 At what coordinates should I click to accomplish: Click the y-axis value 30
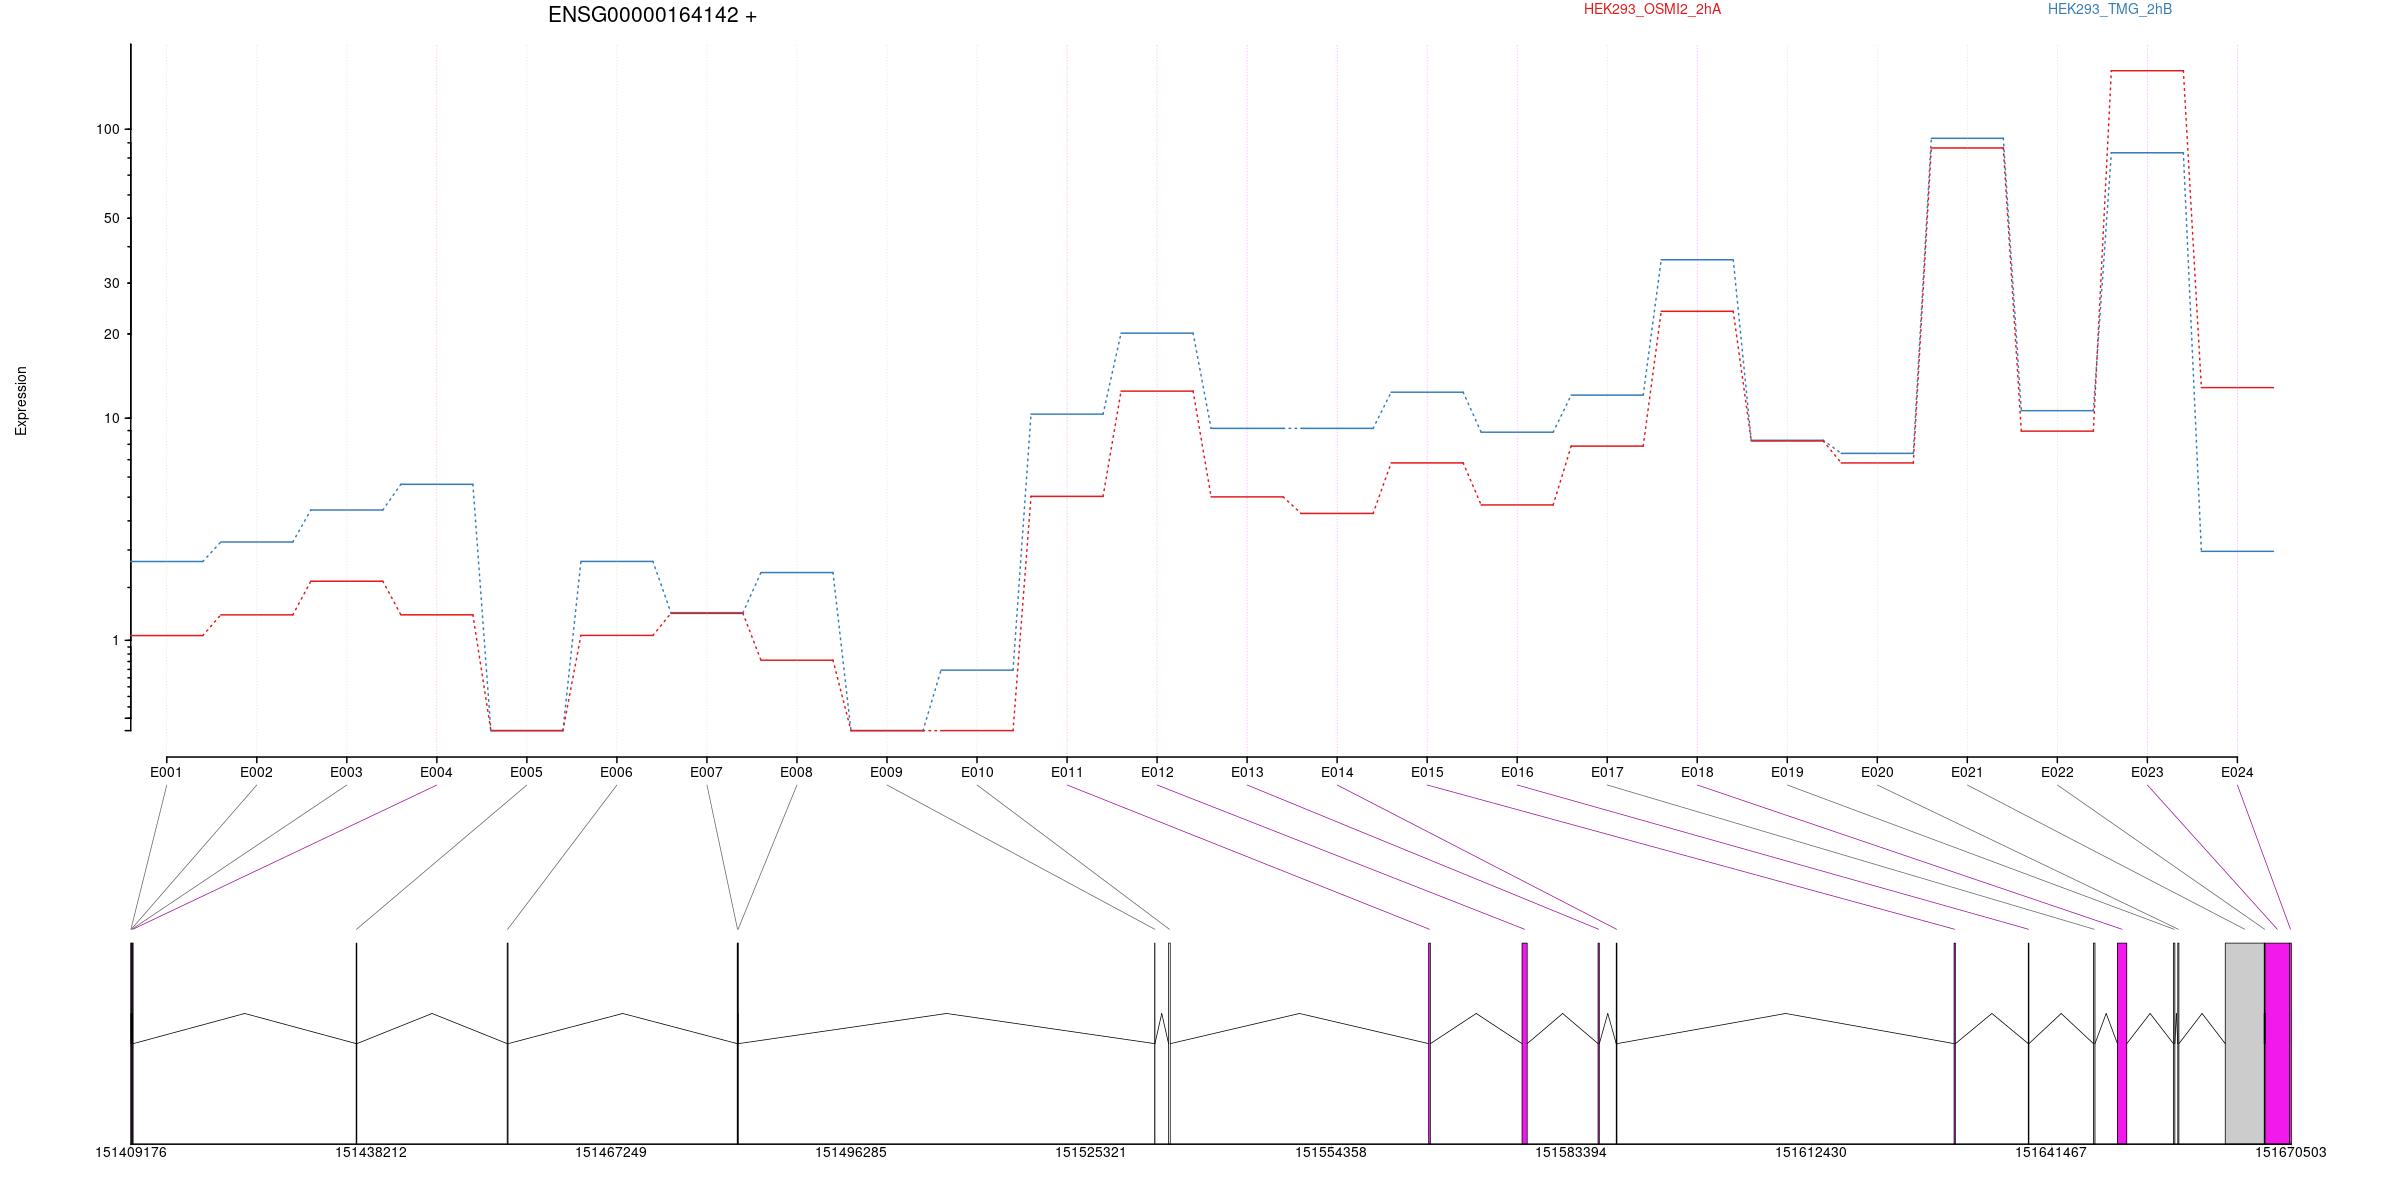coord(111,283)
